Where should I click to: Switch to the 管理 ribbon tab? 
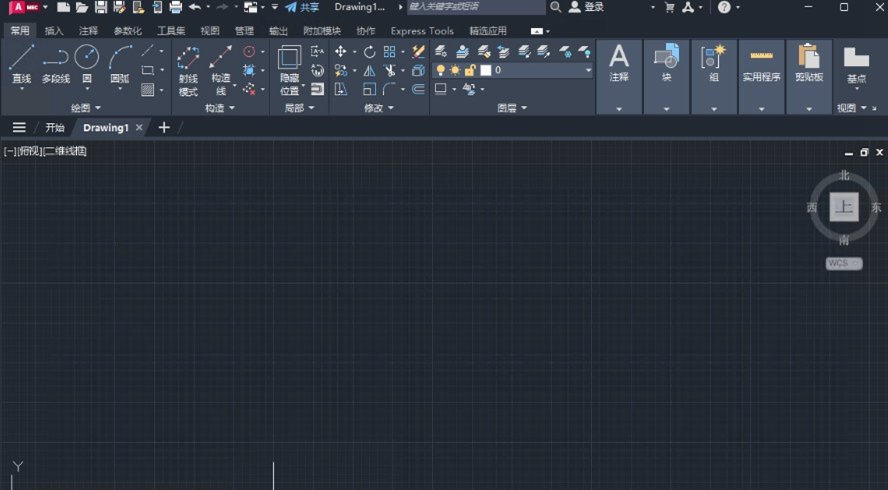click(x=244, y=31)
